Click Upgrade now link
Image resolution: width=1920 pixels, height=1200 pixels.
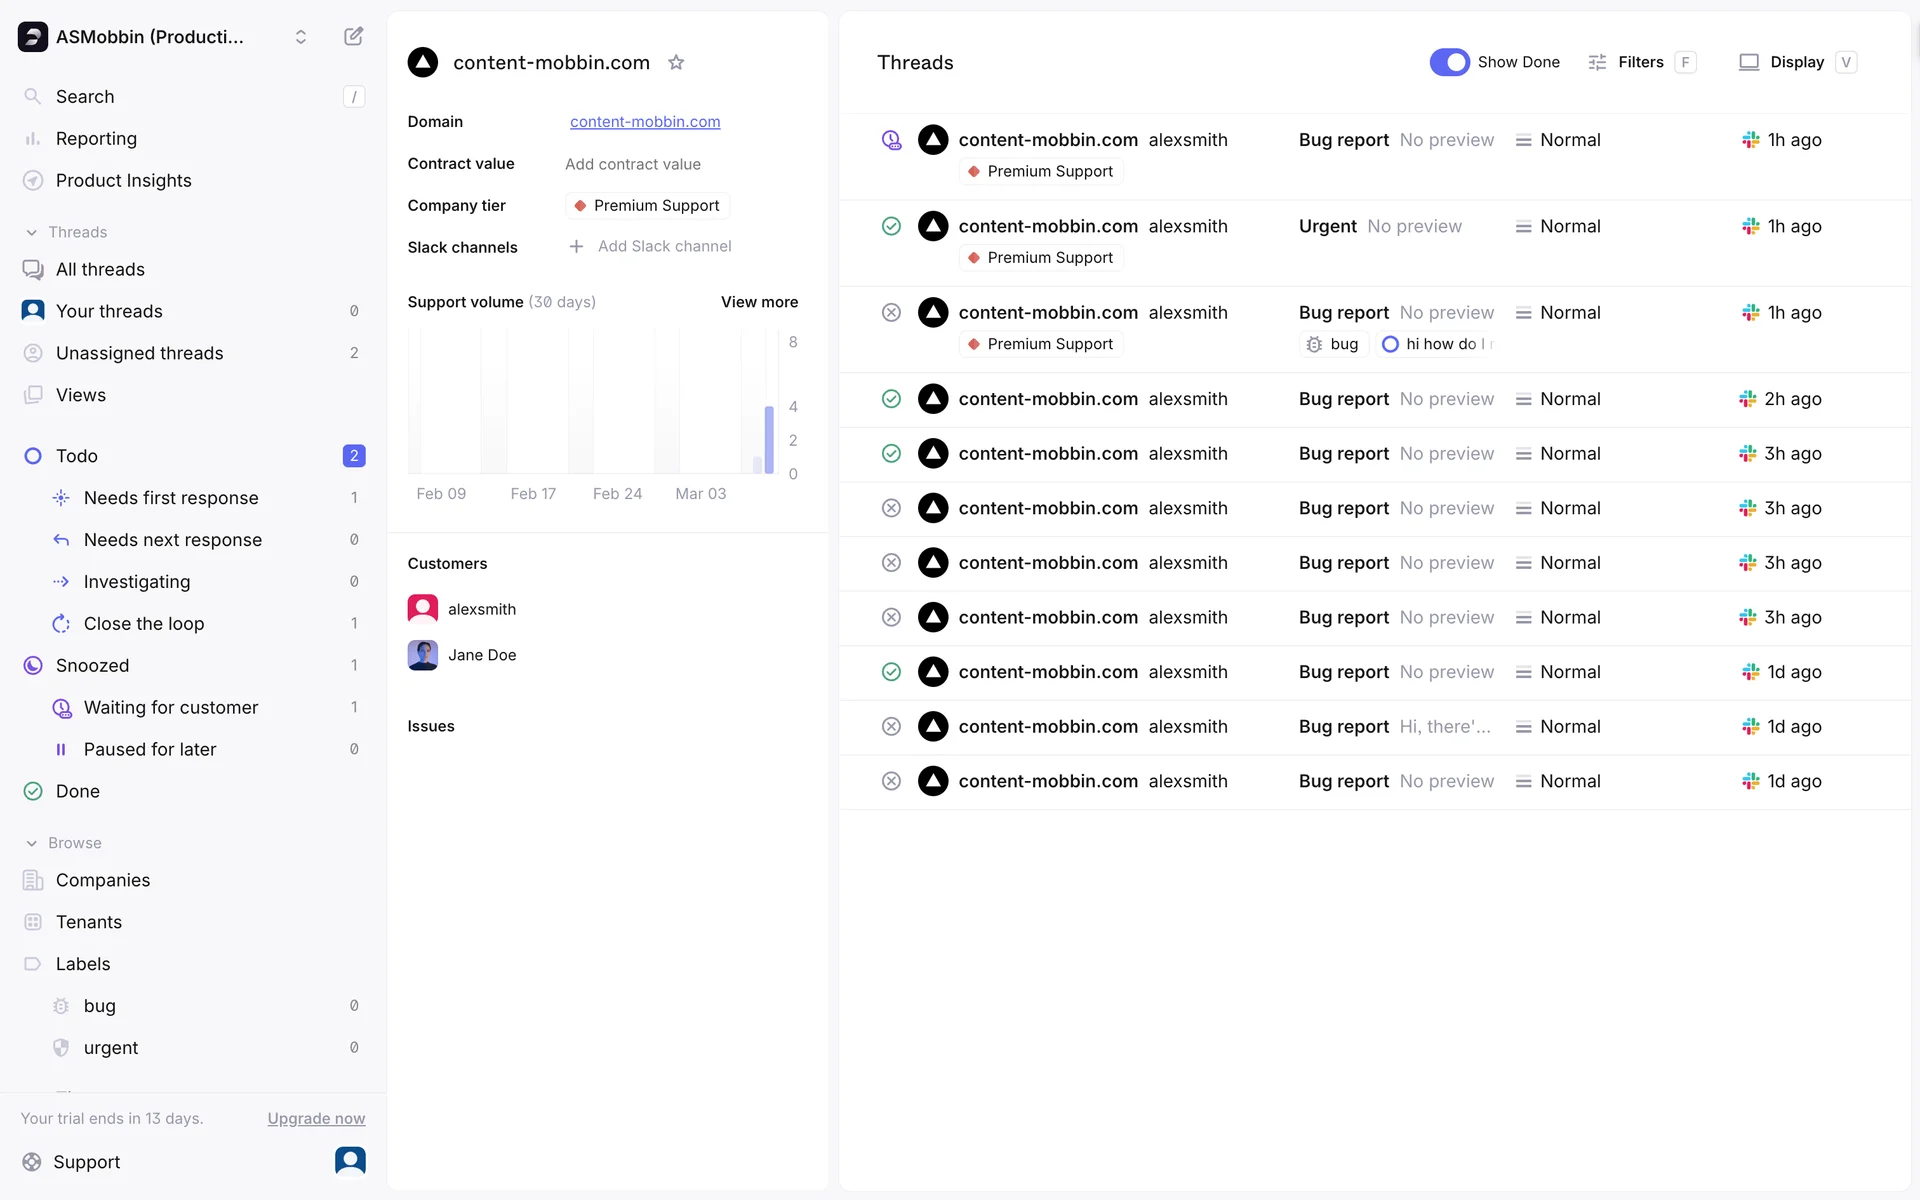point(316,1118)
